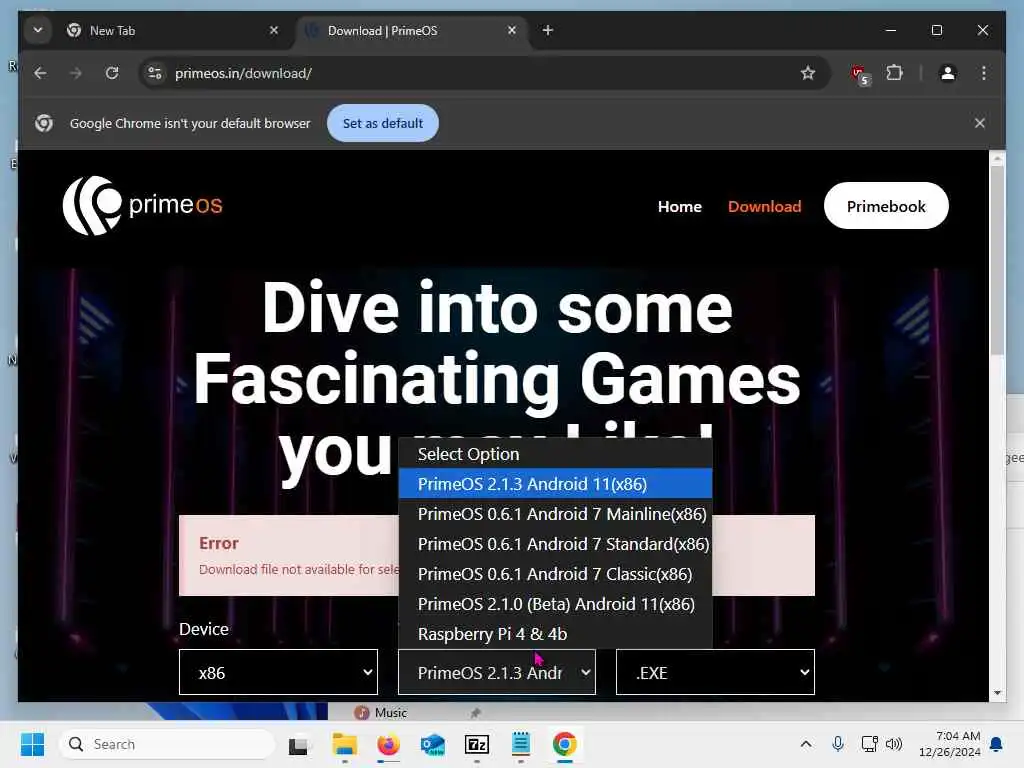Switch to the New Tab tab
The height and width of the screenshot is (768, 1024).
tap(171, 31)
